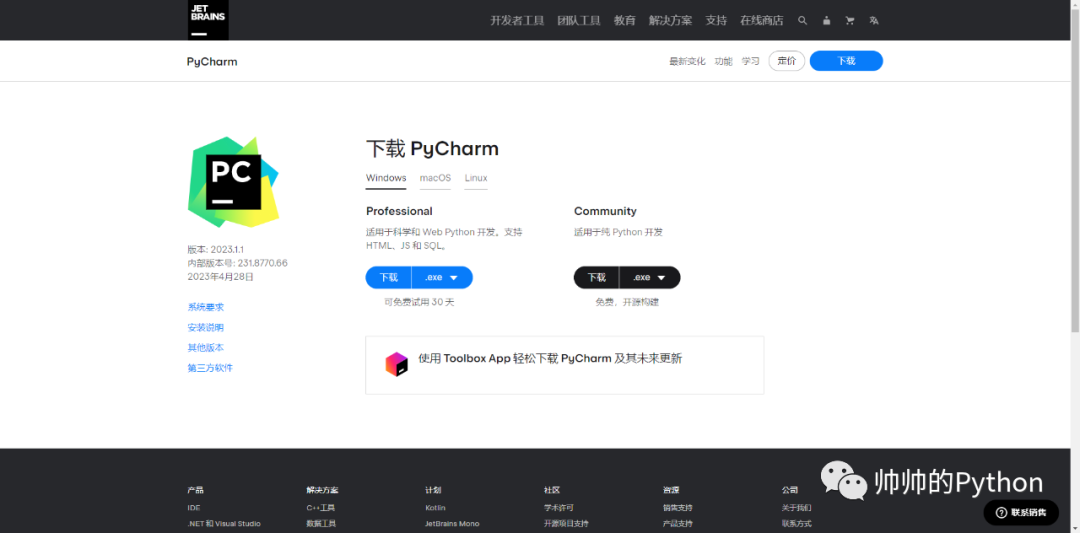This screenshot has height=533, width=1080.
Task: Open the 教育 menu
Action: pos(625,21)
